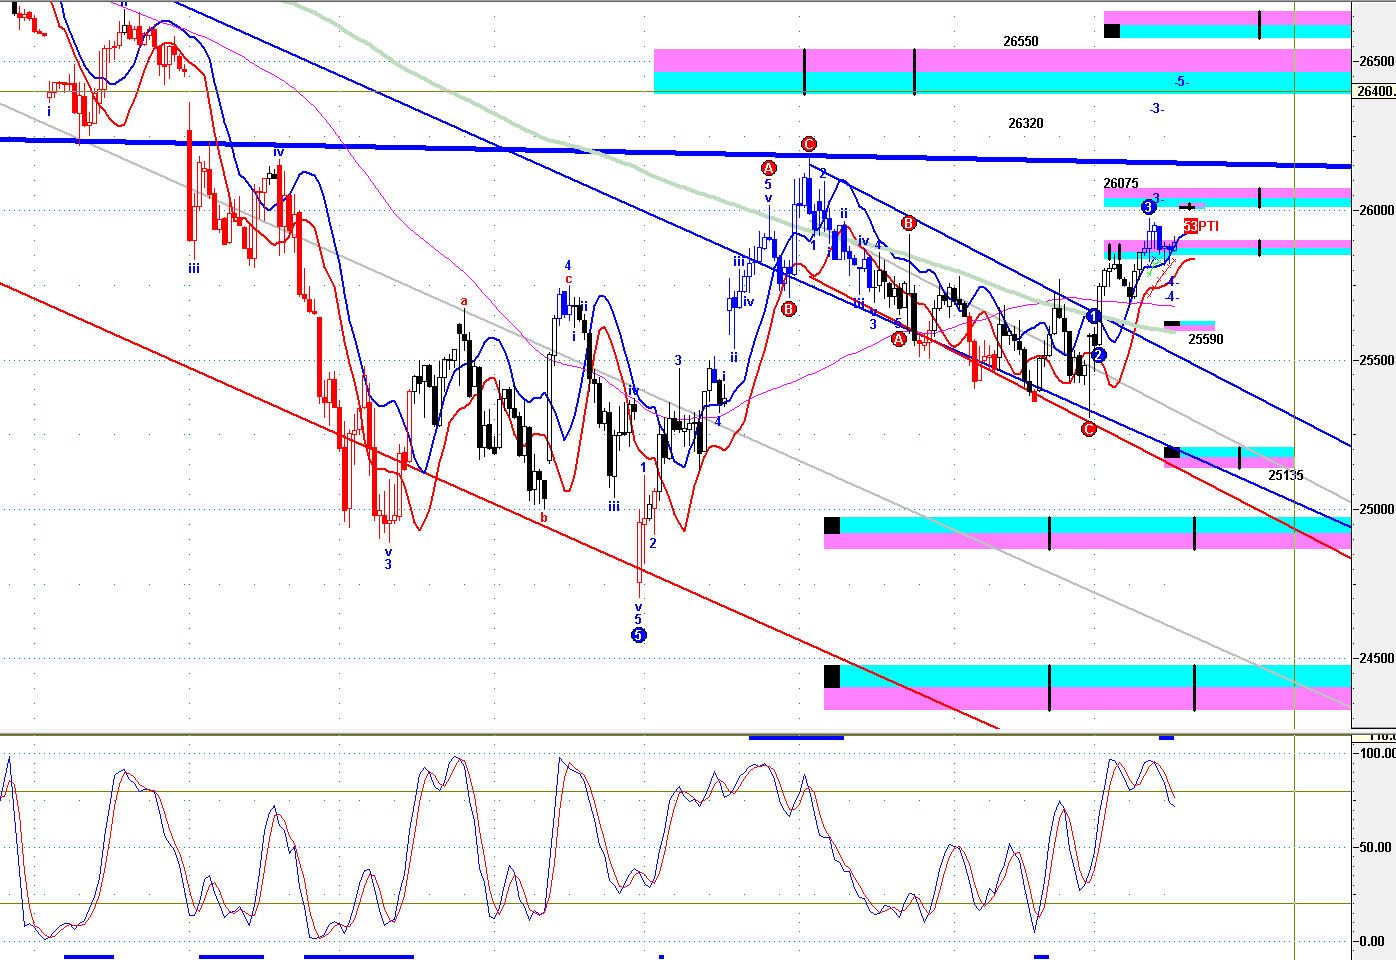
Task: Select the blue circled 2 wave marker
Action: point(1098,355)
